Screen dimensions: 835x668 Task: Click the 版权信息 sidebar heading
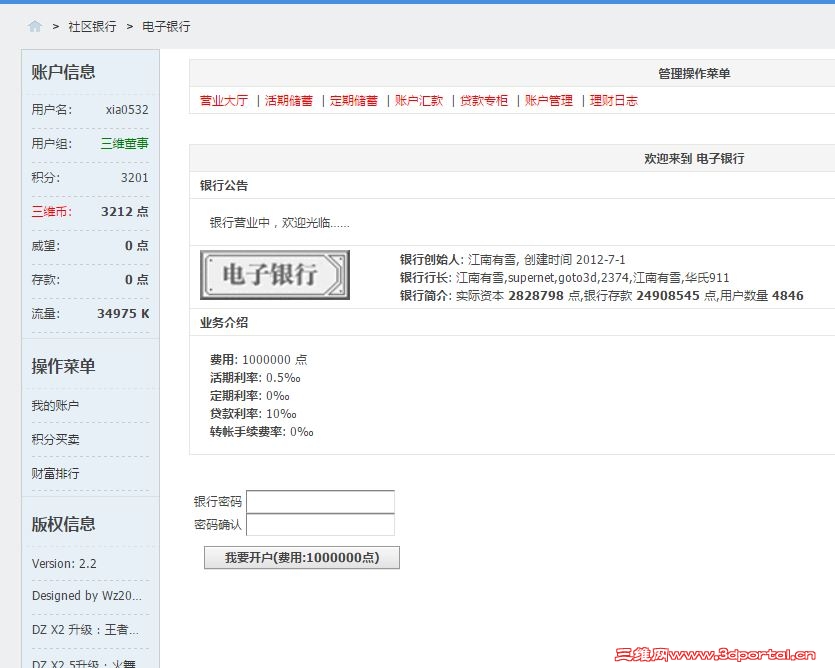coord(63,524)
